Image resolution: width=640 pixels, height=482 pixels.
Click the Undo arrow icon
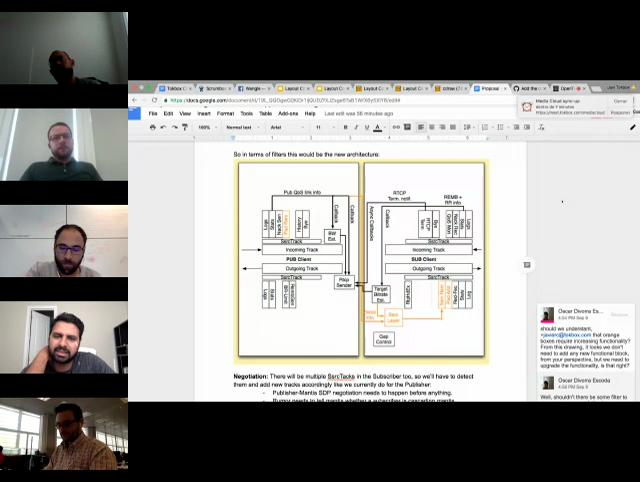[x=163, y=127]
